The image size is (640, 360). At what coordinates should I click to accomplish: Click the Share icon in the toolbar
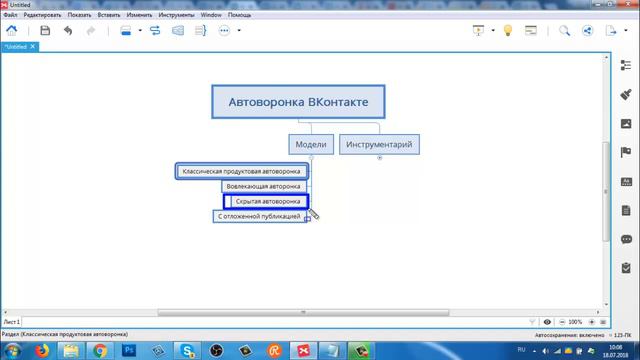click(x=587, y=30)
